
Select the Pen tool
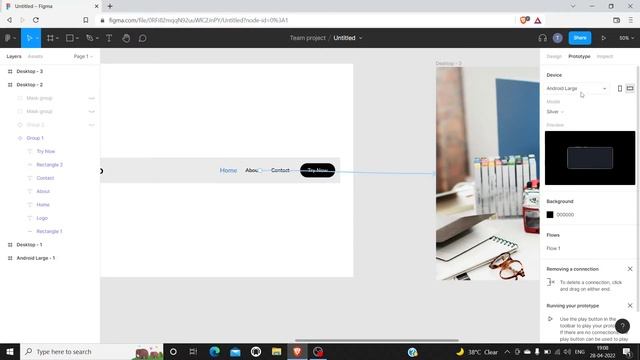90,38
